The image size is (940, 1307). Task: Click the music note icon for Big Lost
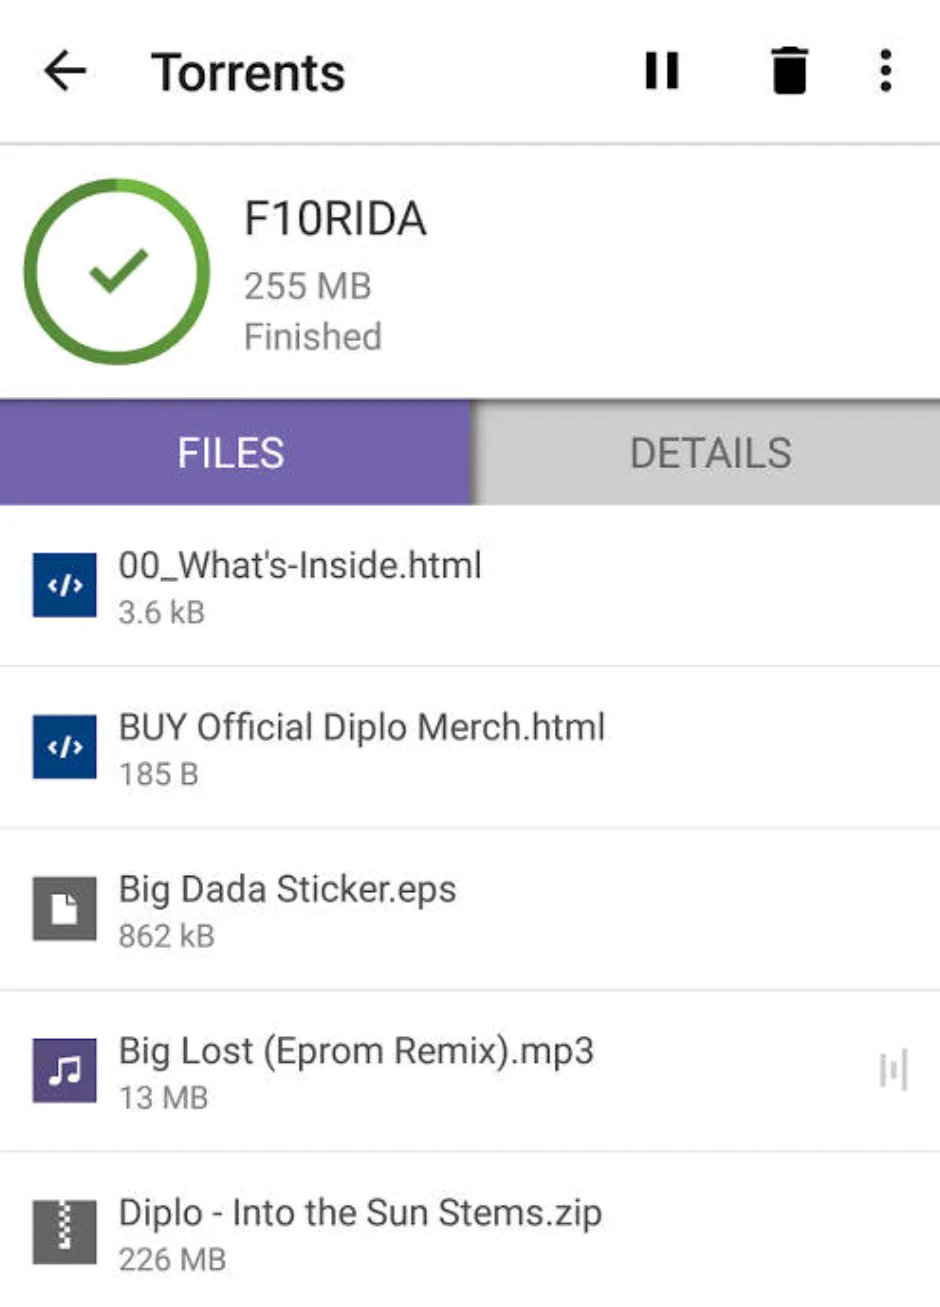tap(65, 1071)
